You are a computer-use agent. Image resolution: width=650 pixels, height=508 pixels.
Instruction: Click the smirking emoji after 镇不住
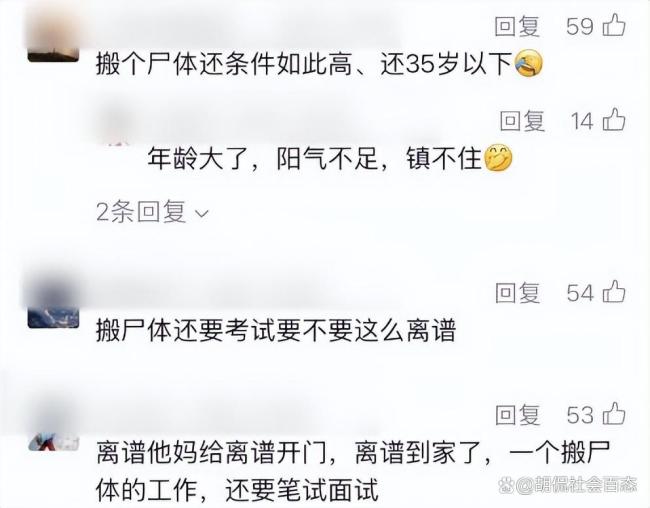[x=498, y=158]
